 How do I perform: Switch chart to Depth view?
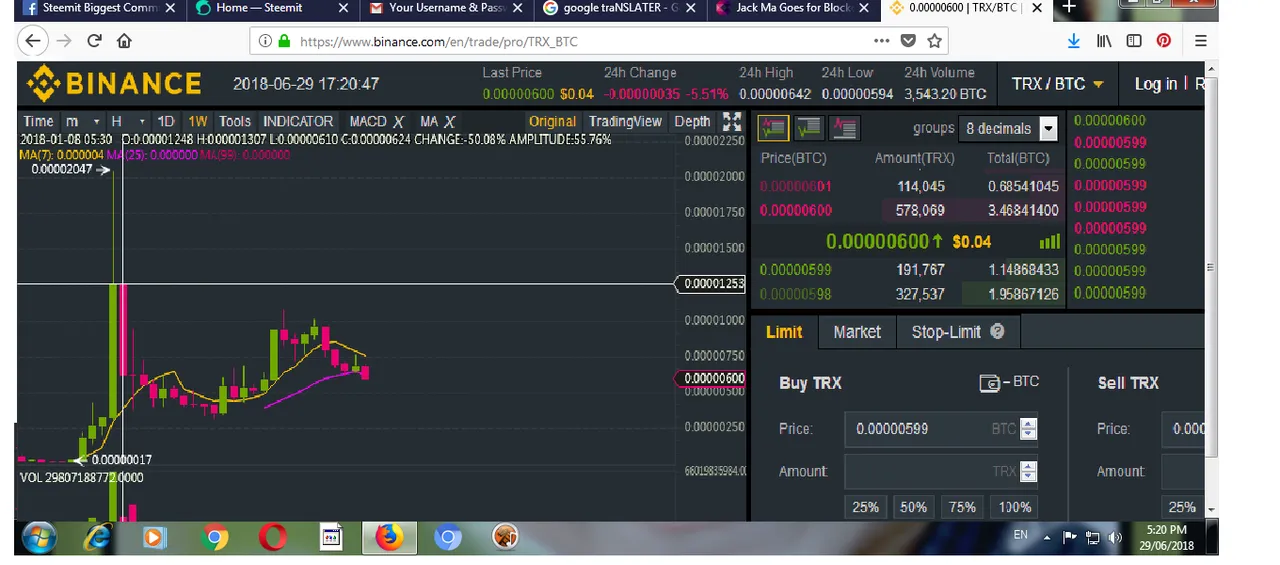[x=692, y=121]
